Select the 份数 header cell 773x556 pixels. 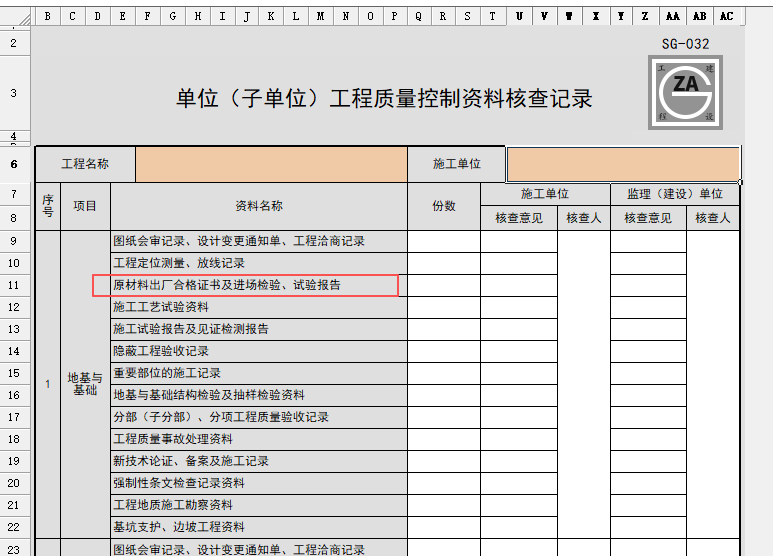pyautogui.click(x=443, y=206)
